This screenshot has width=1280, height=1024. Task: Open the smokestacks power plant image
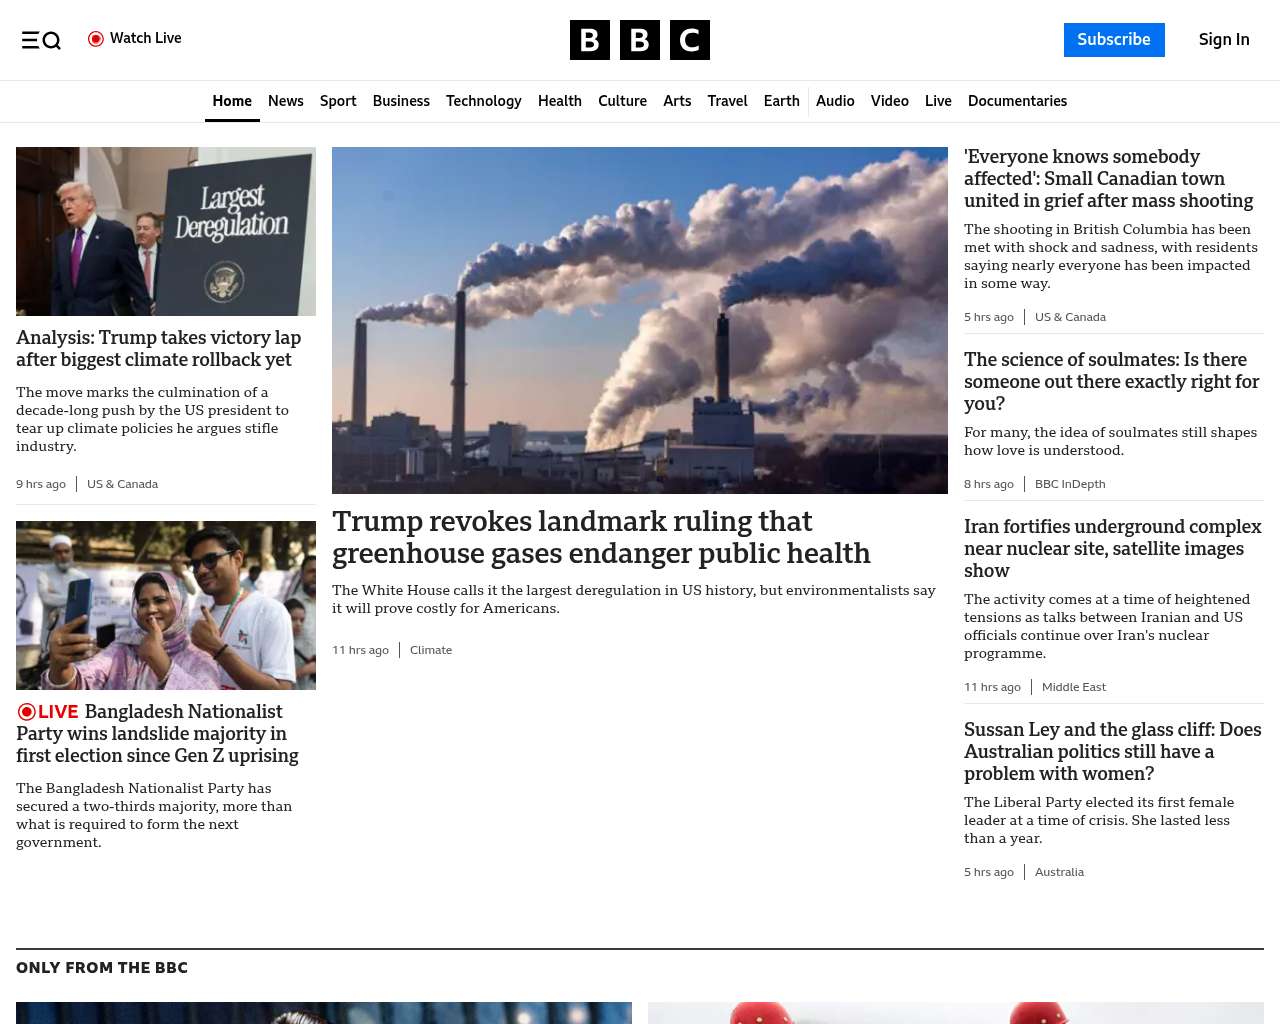(x=640, y=320)
